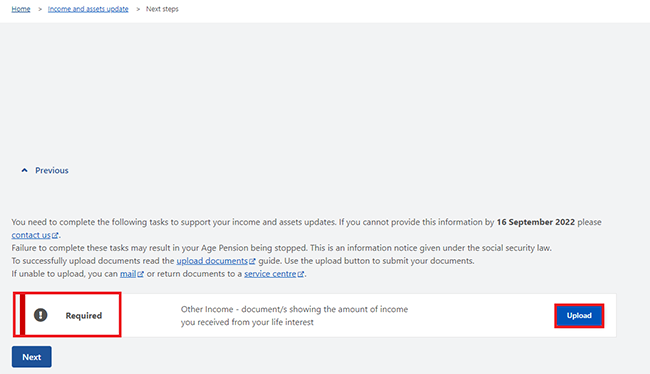Screen dimensions: 650x374
Task: Click external link icon next to mail
Action: click(x=141, y=274)
